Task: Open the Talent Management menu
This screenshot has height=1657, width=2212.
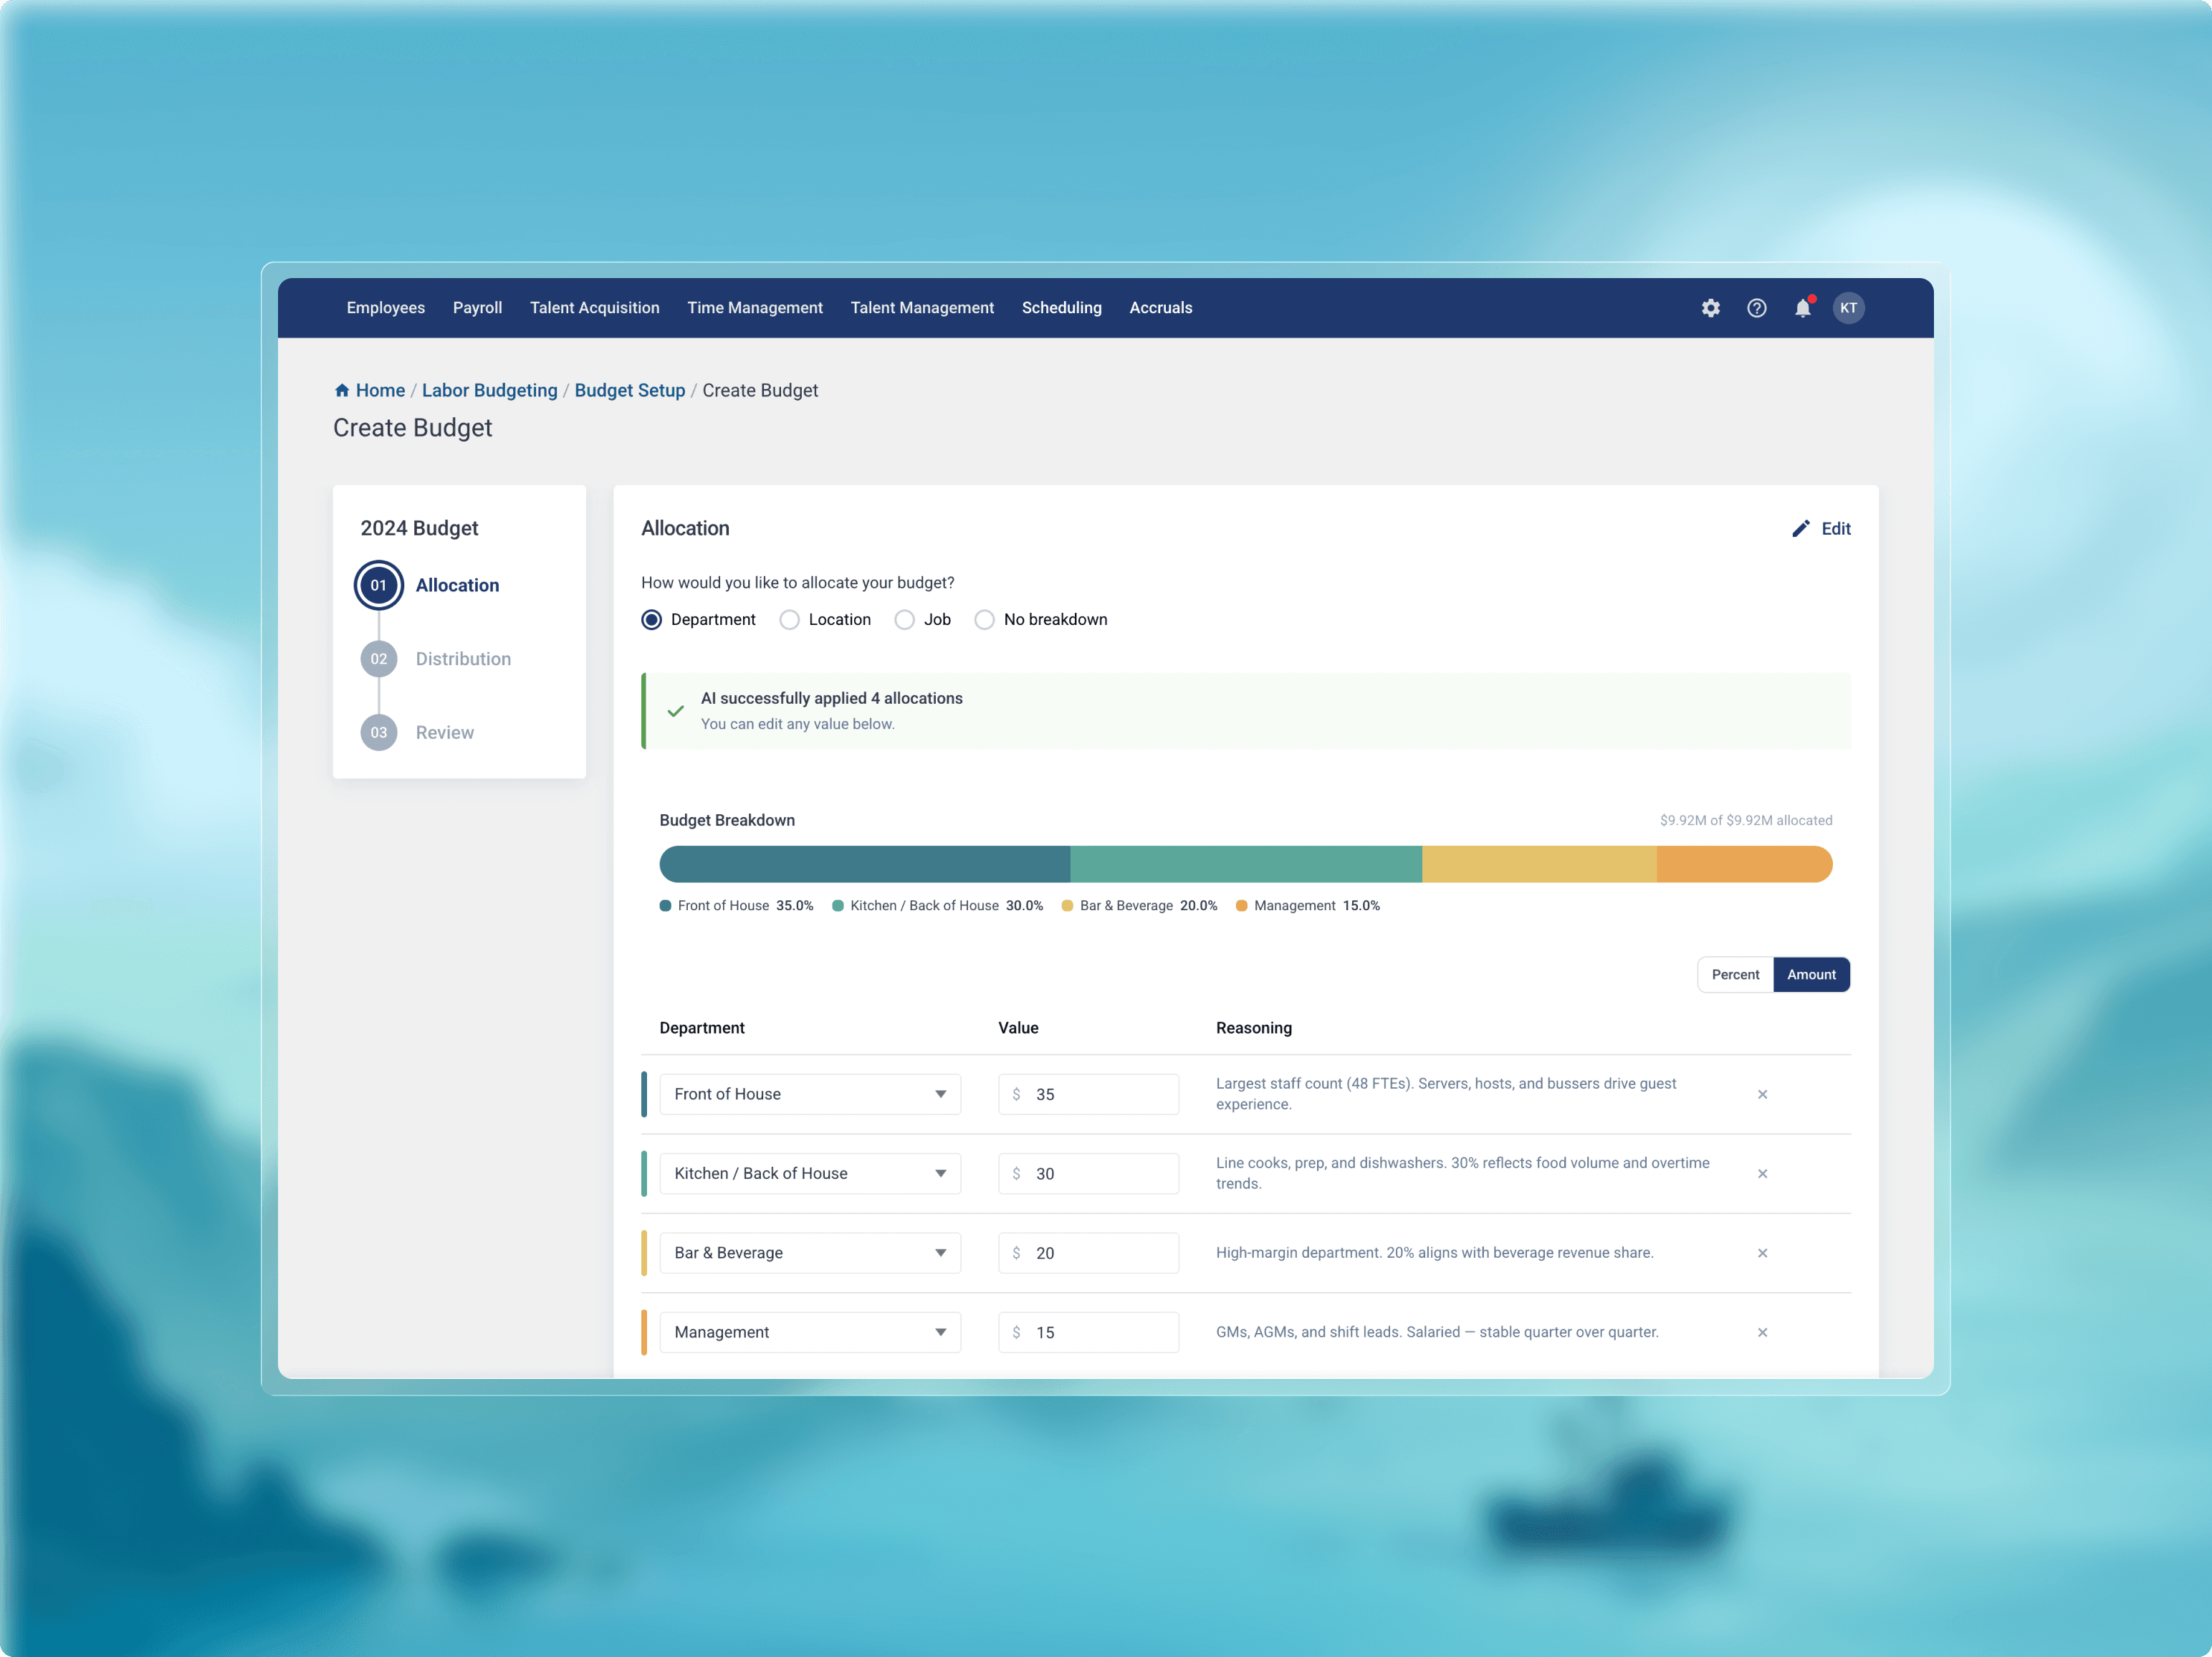Action: pos(922,308)
